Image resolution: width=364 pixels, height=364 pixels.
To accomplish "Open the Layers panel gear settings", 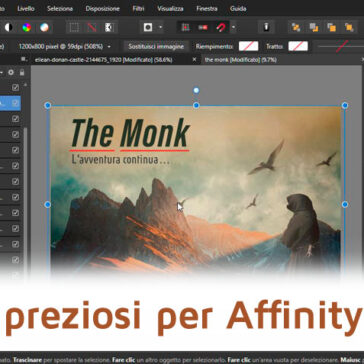I will point(11,72).
